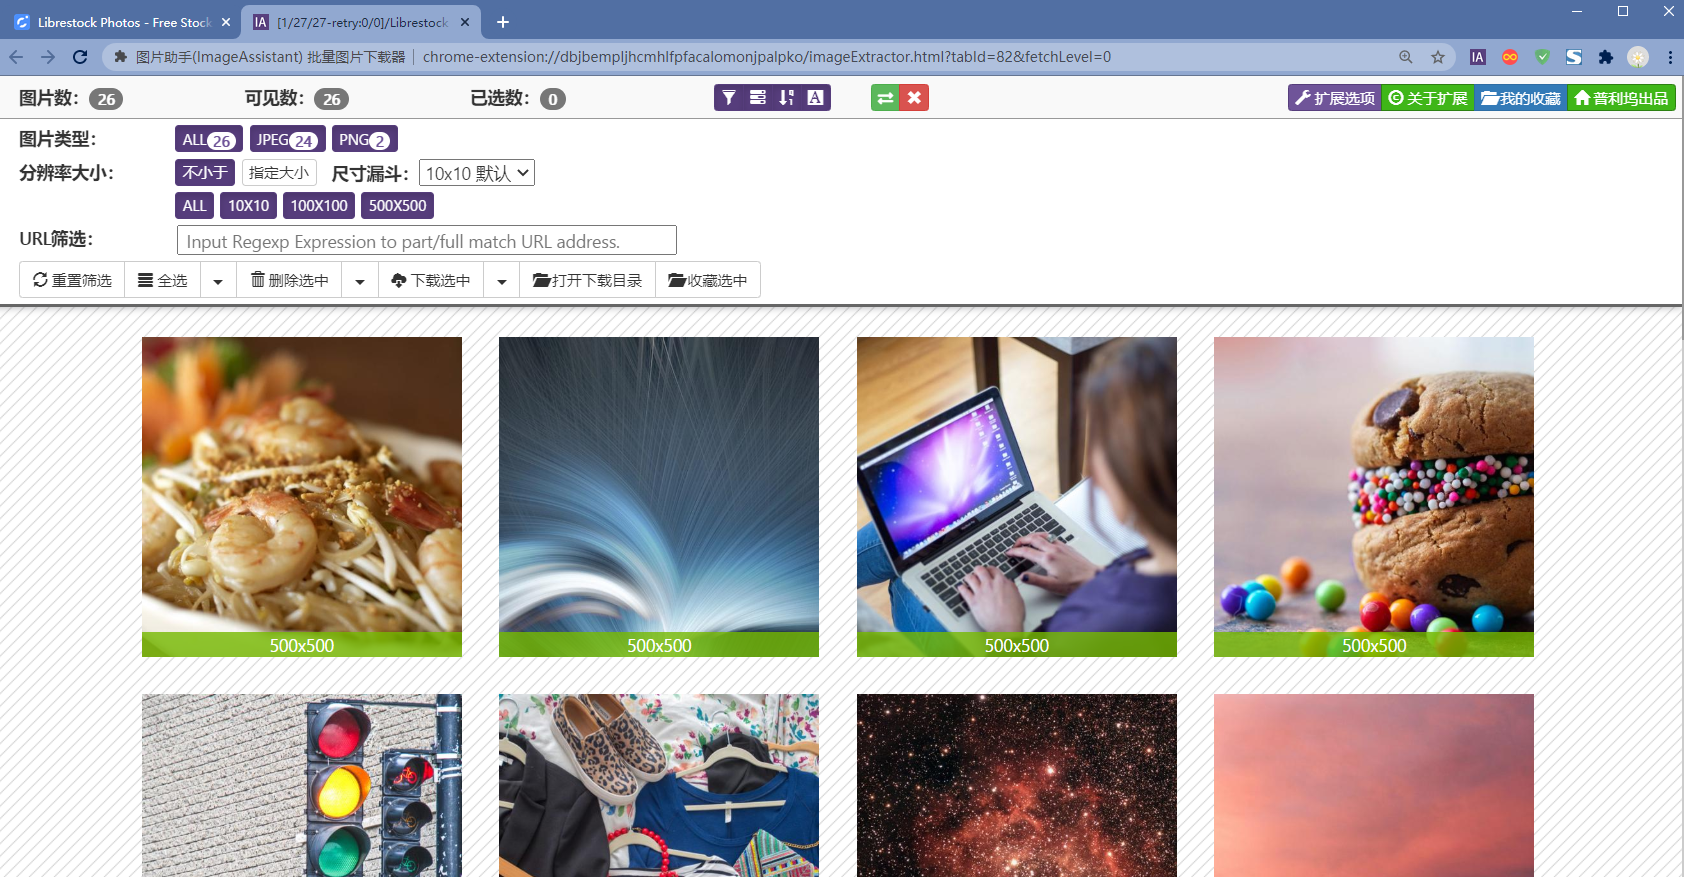Select ALL 26 image type filter
The image size is (1684, 877).
pos(208,139)
